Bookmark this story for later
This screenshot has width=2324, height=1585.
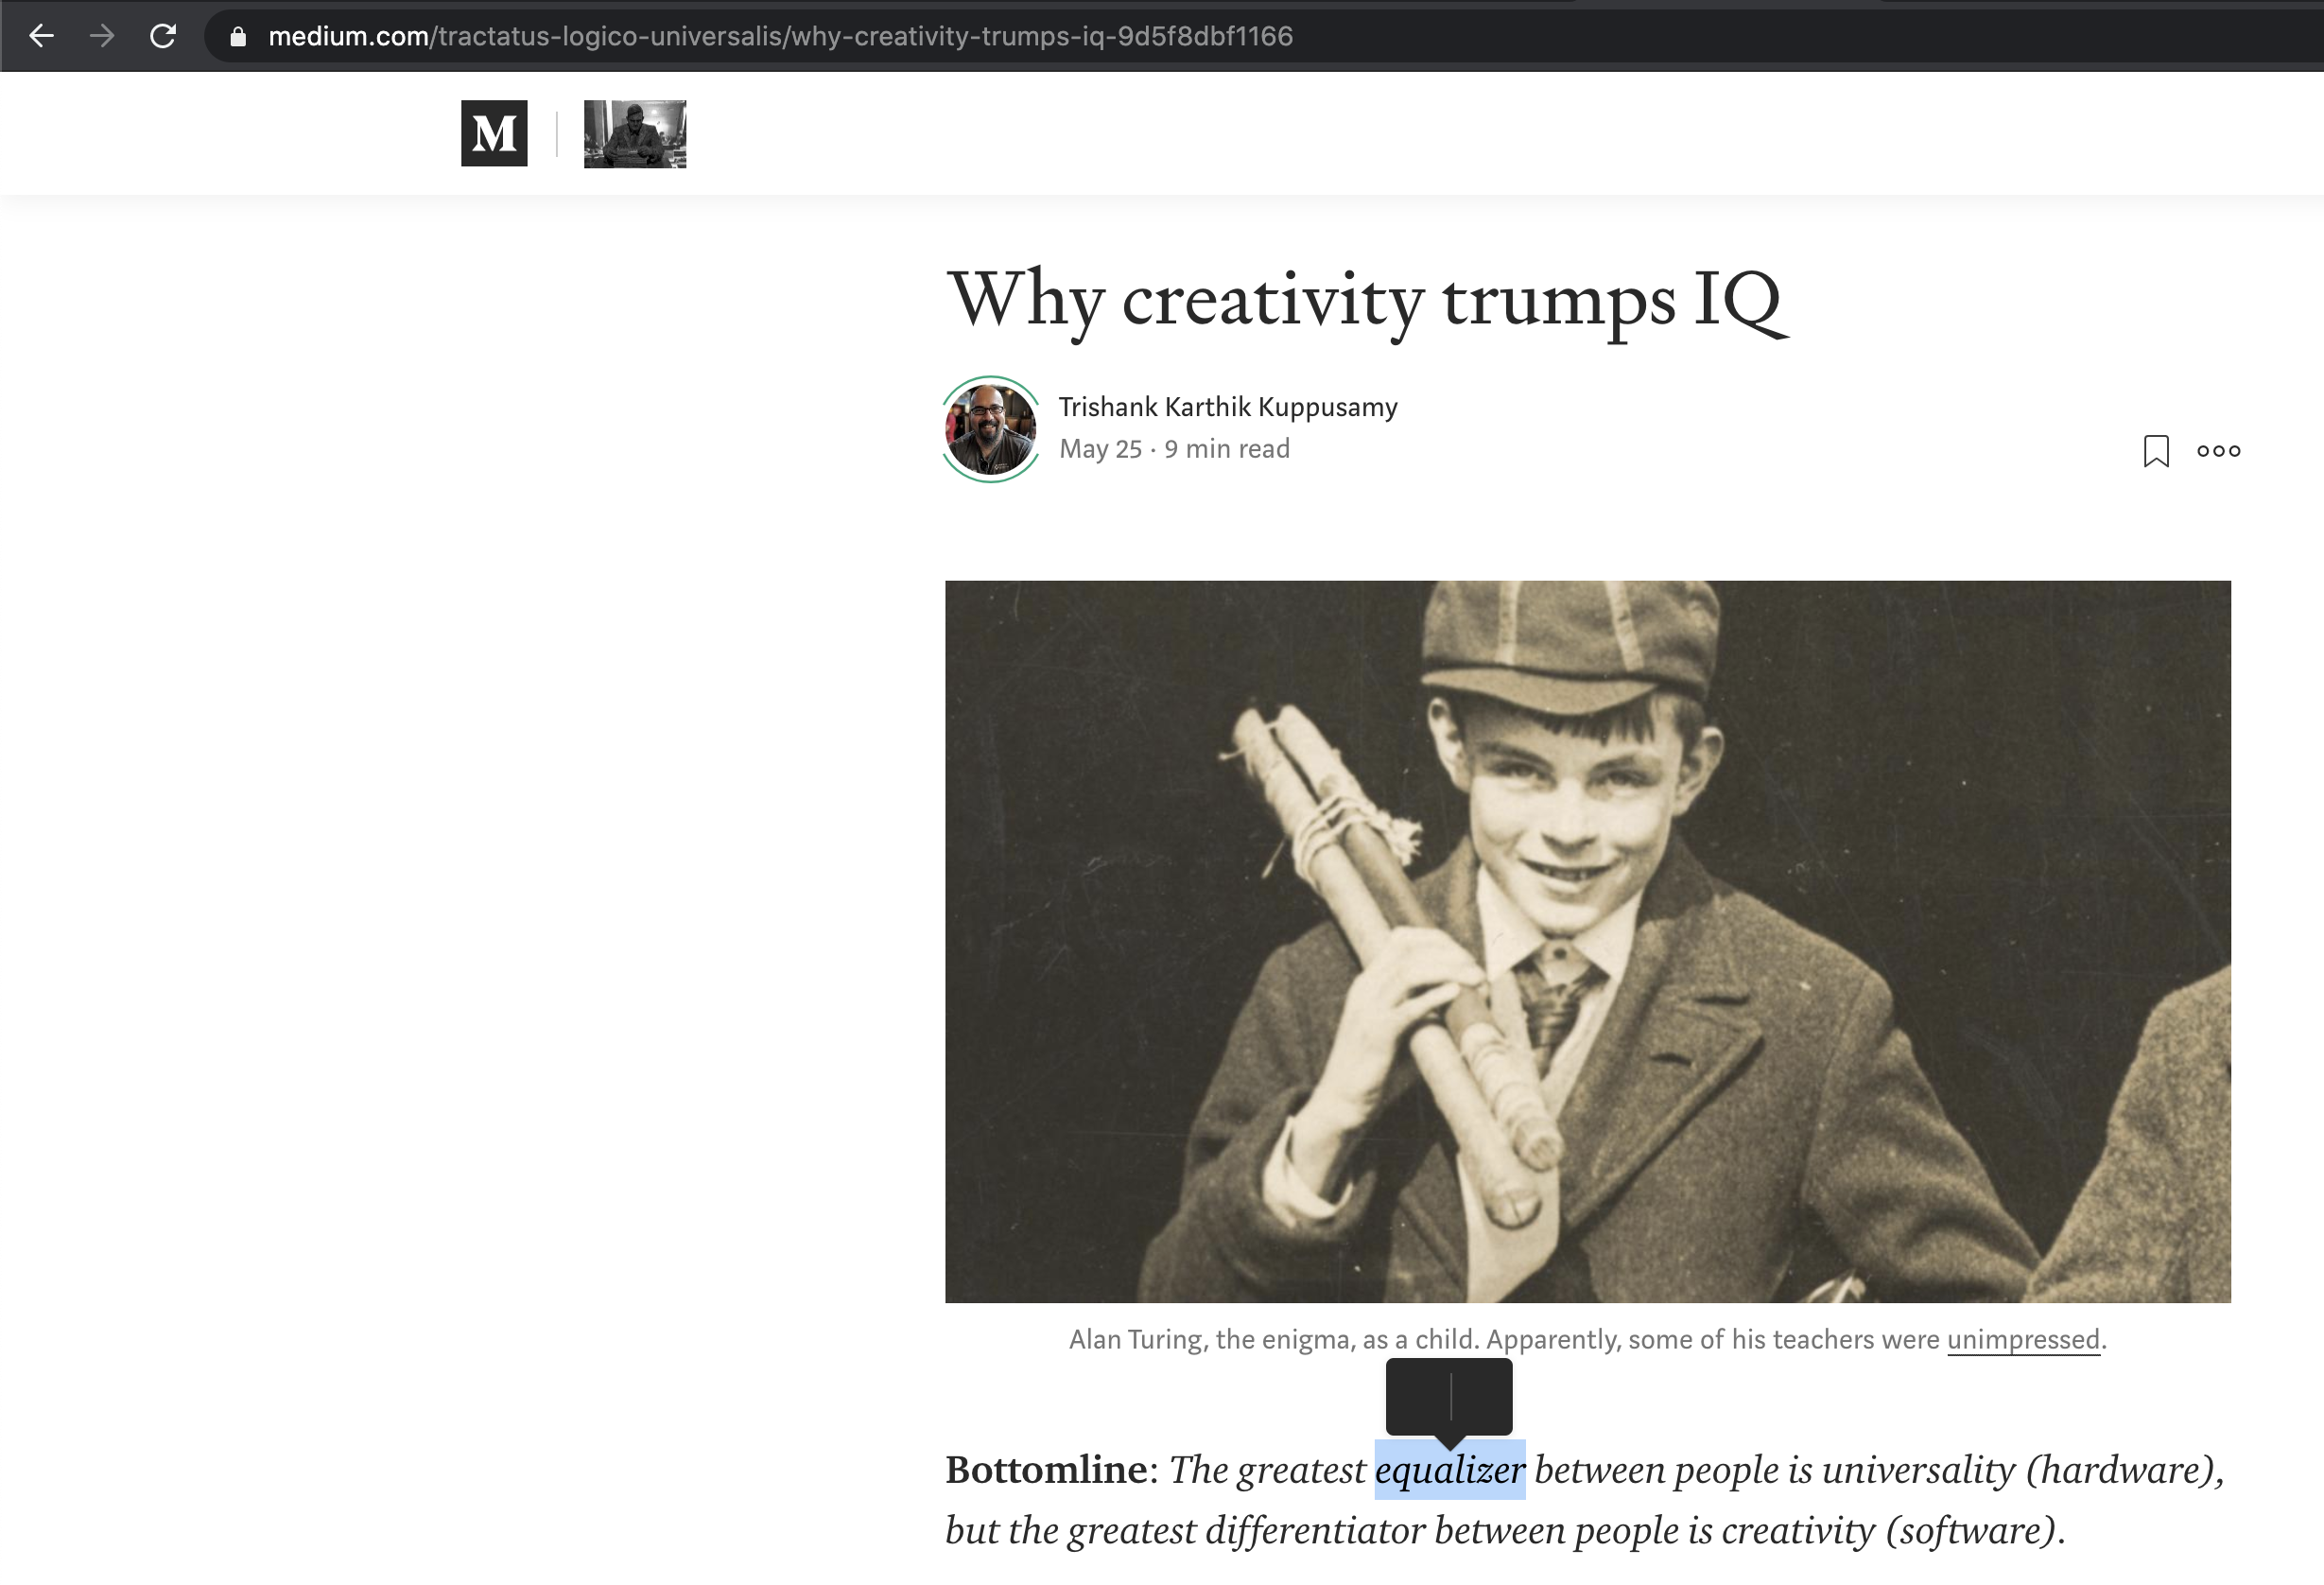click(x=2156, y=451)
